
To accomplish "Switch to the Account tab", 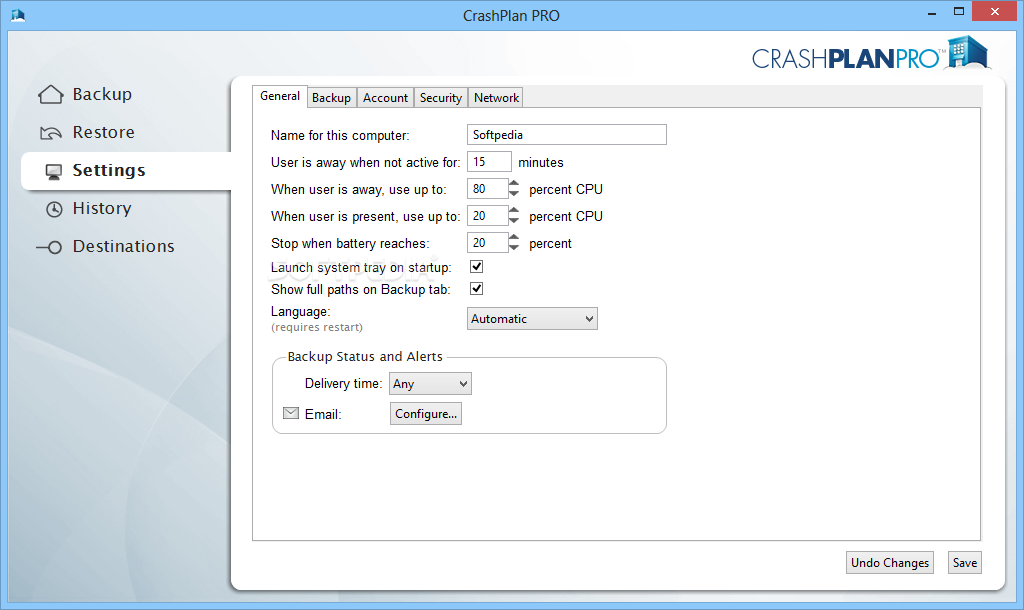I will [385, 97].
